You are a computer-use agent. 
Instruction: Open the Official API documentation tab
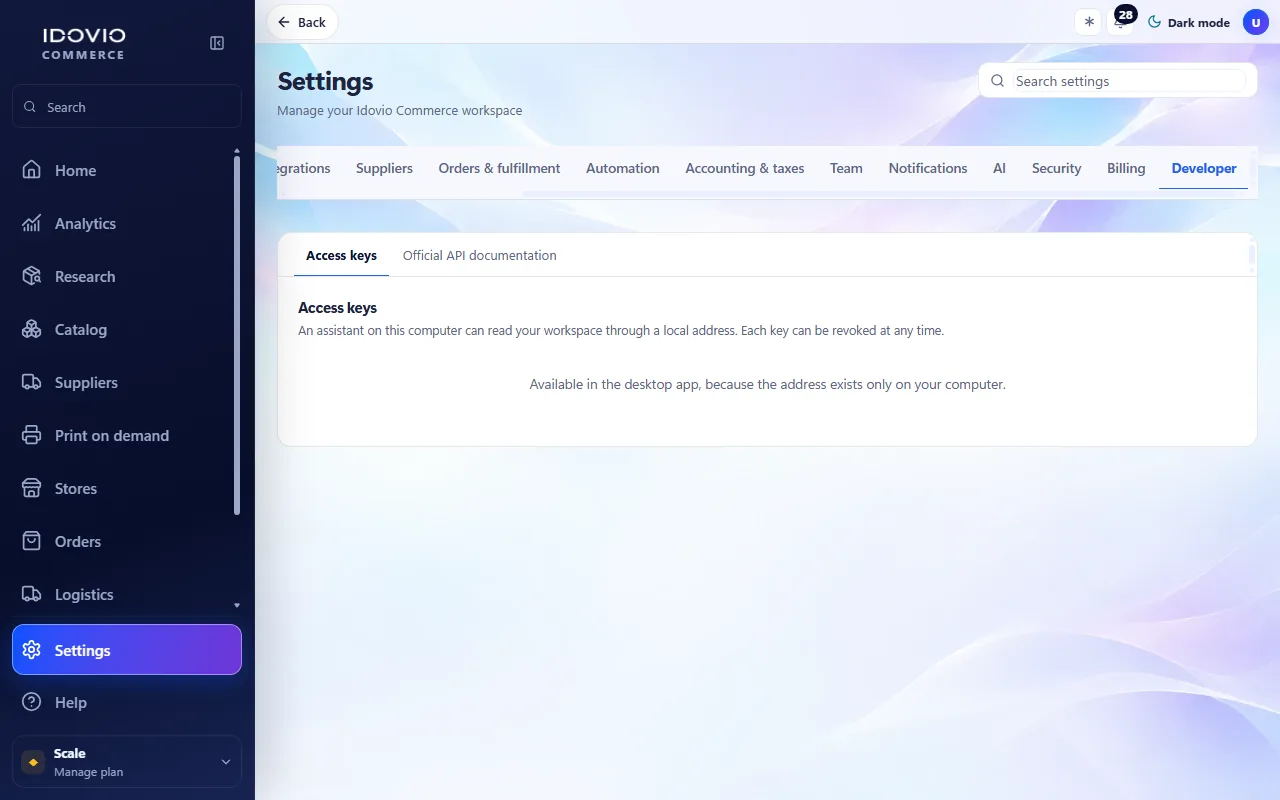tap(480, 256)
